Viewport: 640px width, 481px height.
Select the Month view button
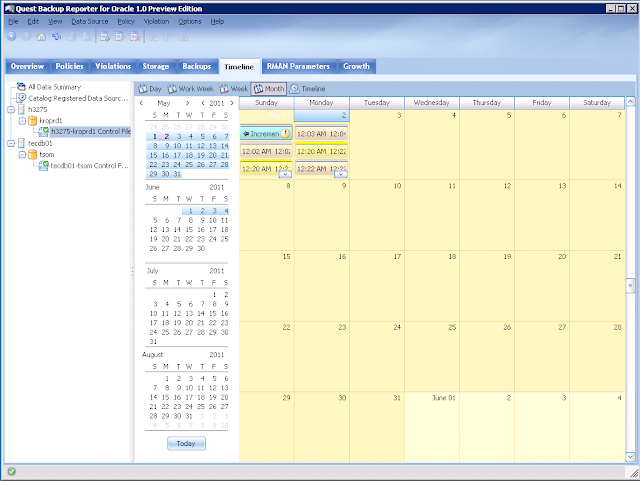tap(269, 89)
